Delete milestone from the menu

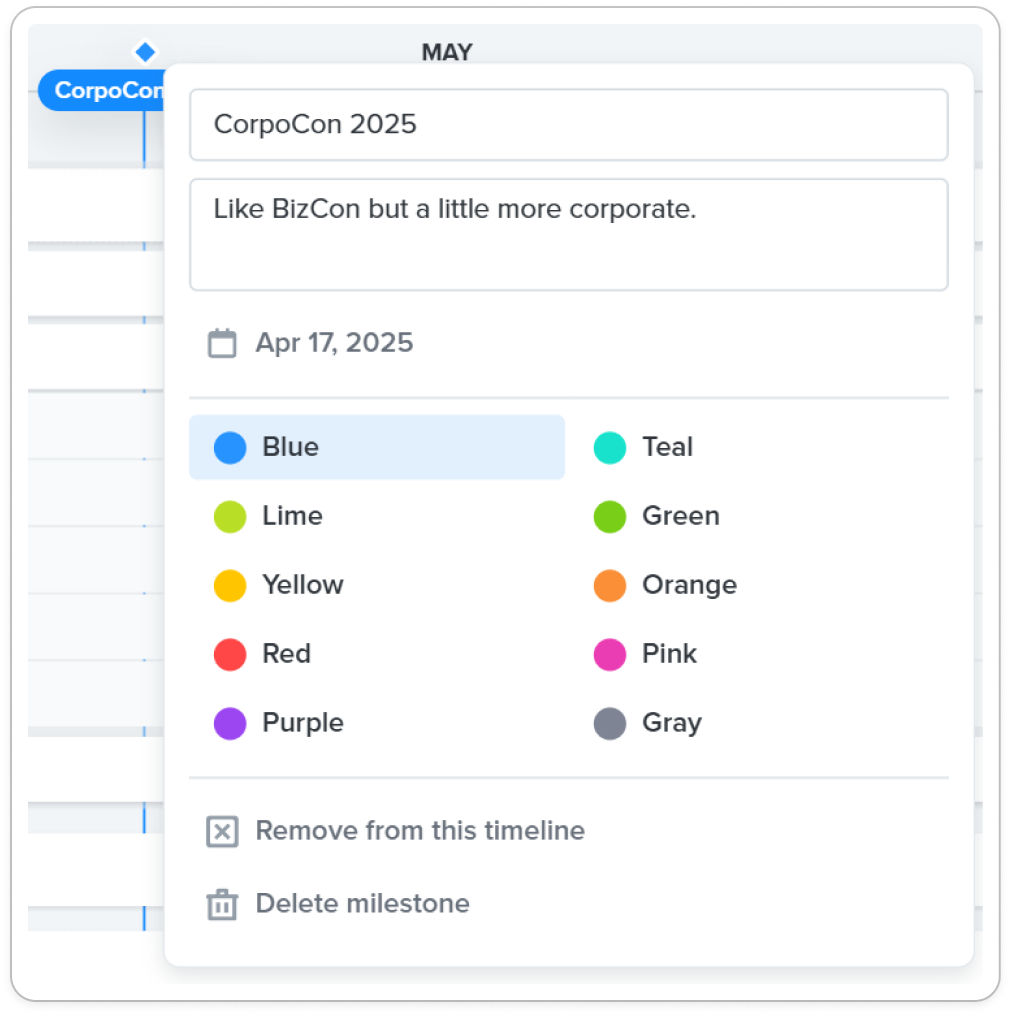click(x=362, y=904)
